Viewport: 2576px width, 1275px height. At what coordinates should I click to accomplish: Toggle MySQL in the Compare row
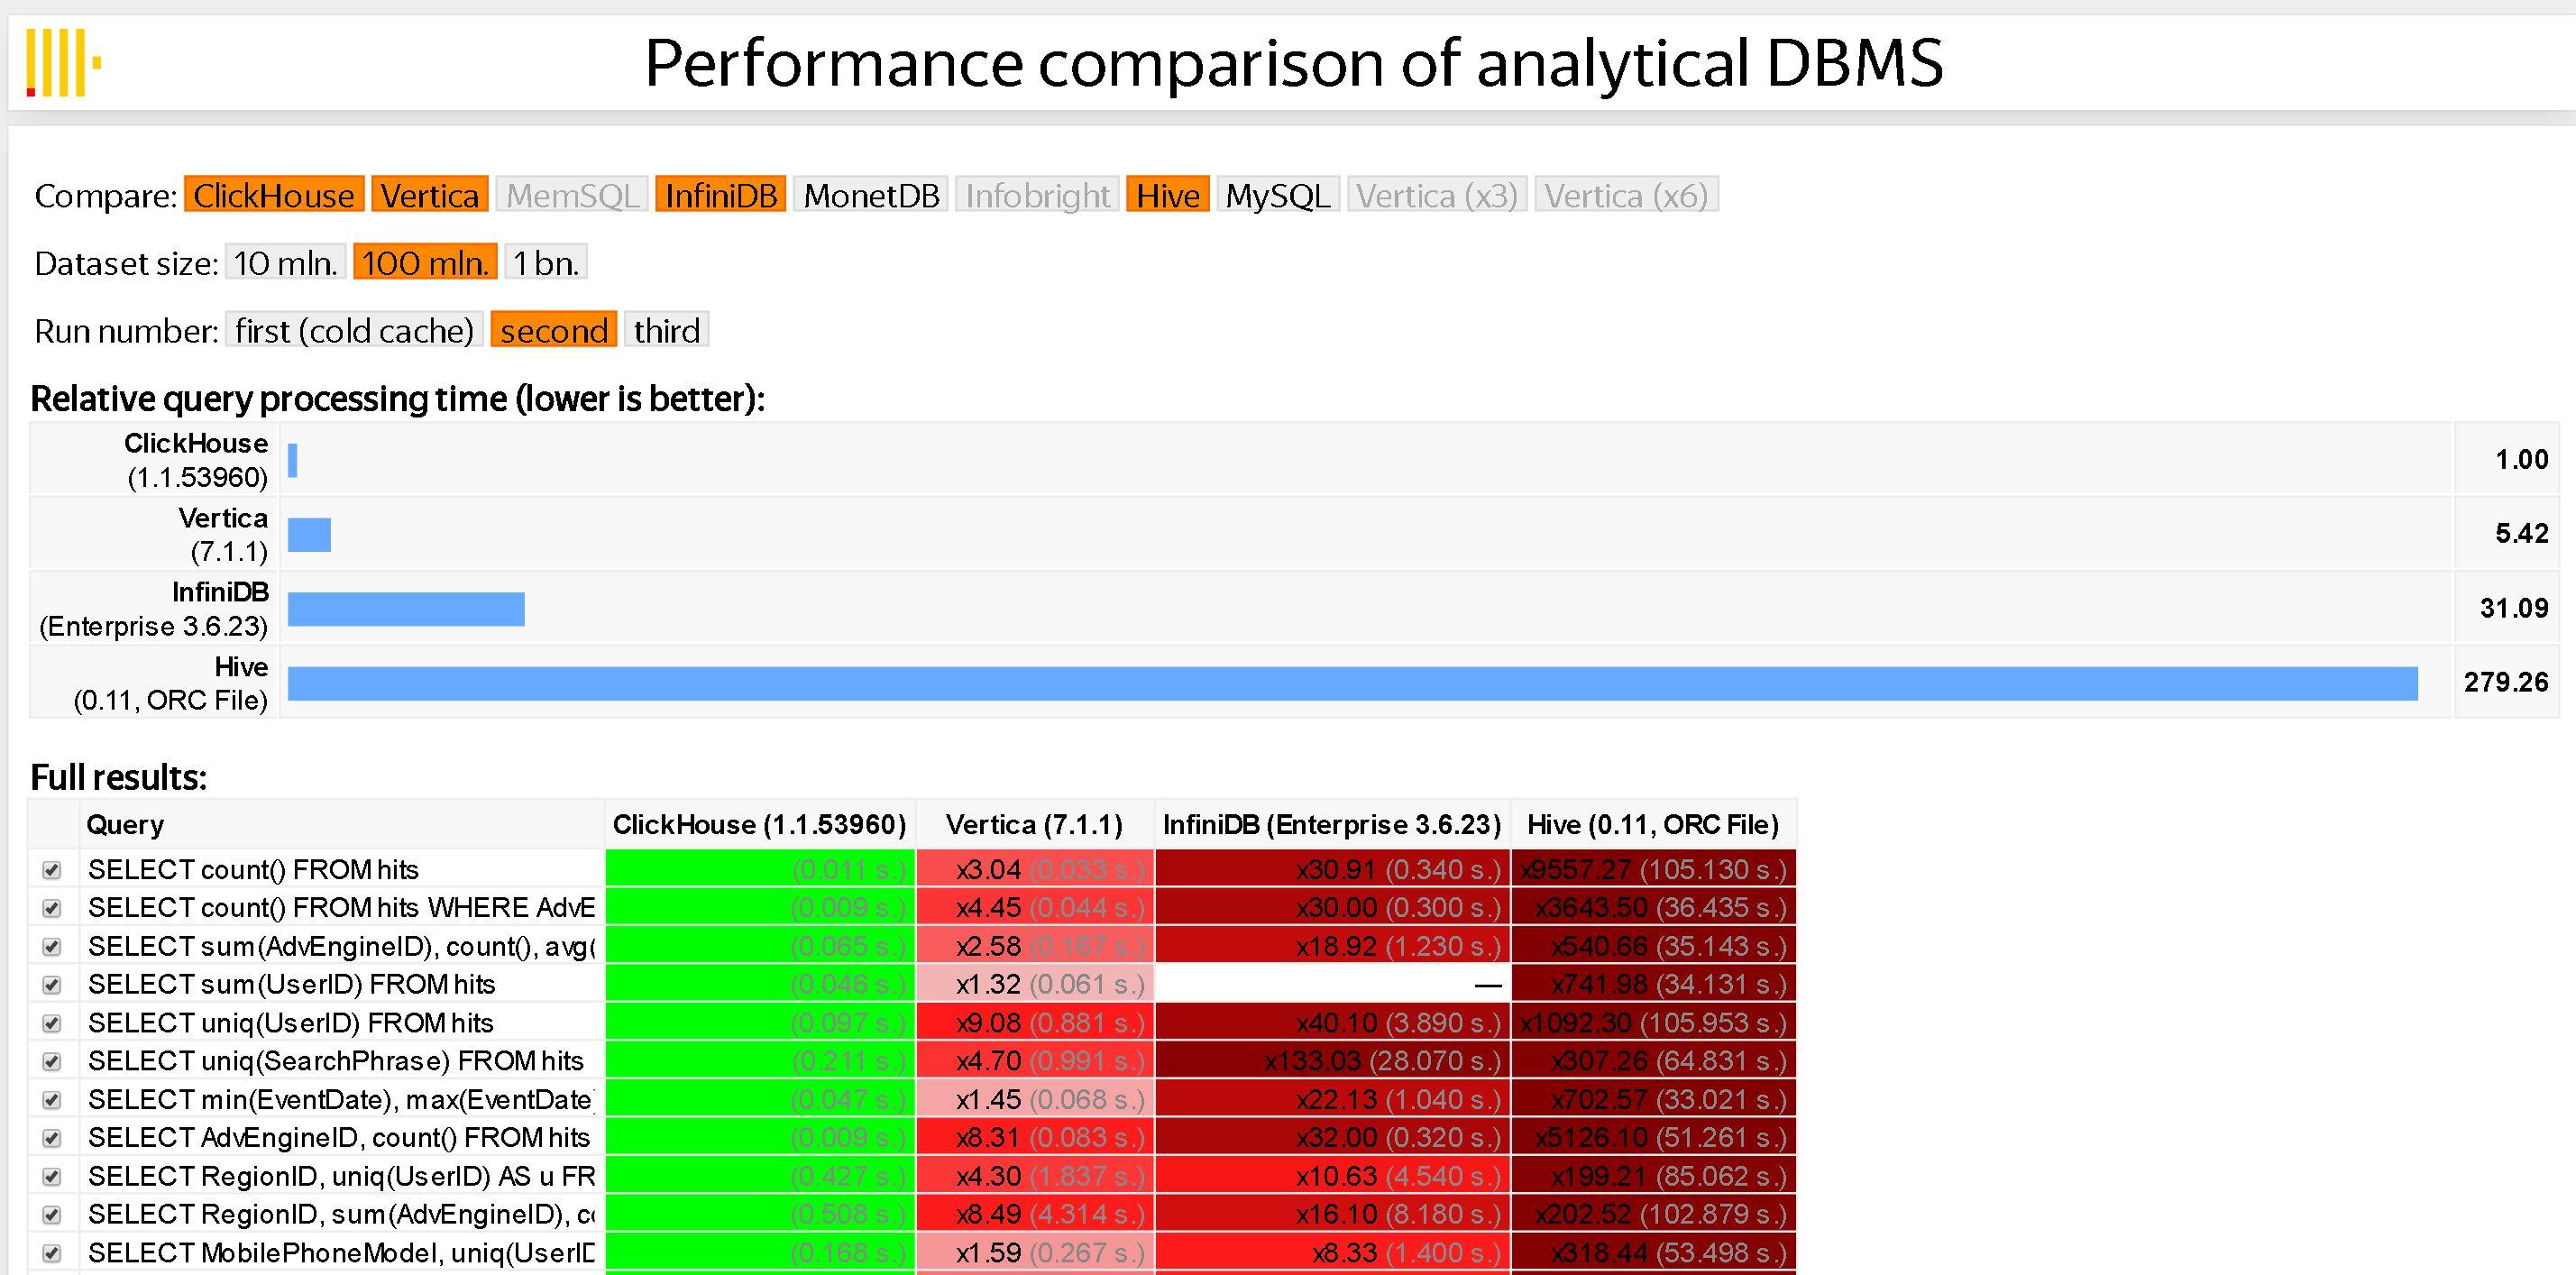(x=1278, y=195)
